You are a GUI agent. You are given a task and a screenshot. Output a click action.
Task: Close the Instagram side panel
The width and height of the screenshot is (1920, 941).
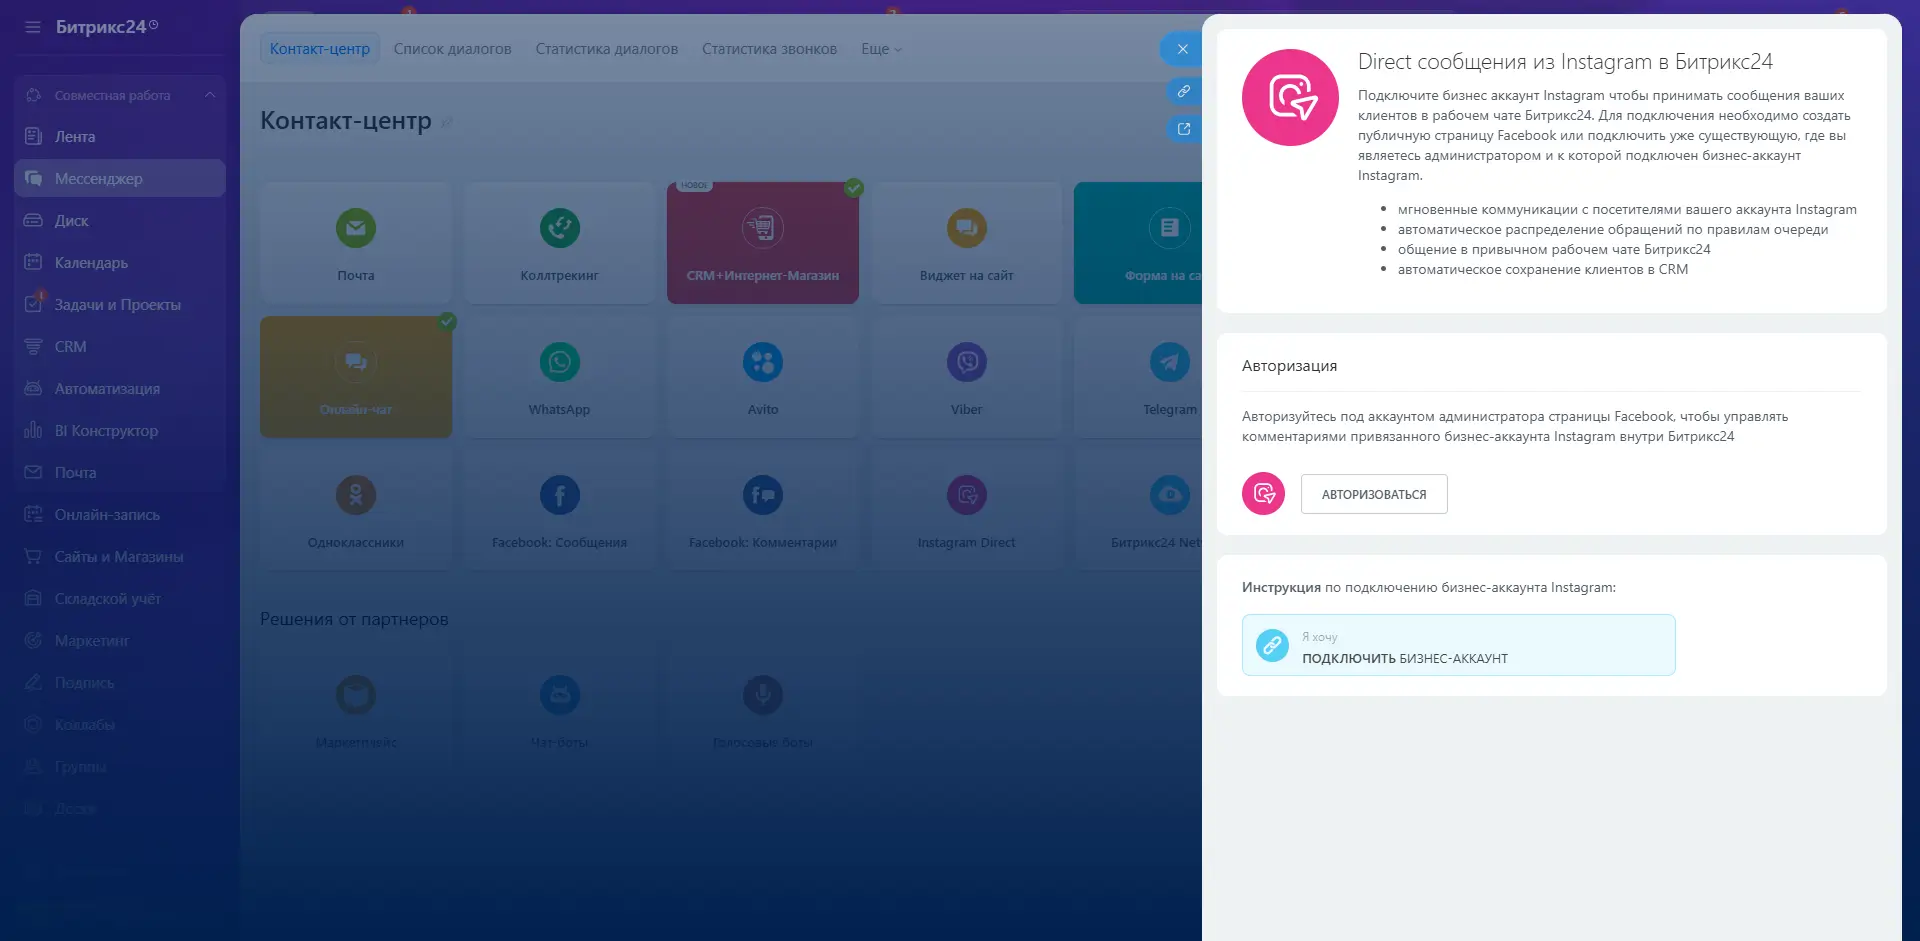coord(1182,49)
